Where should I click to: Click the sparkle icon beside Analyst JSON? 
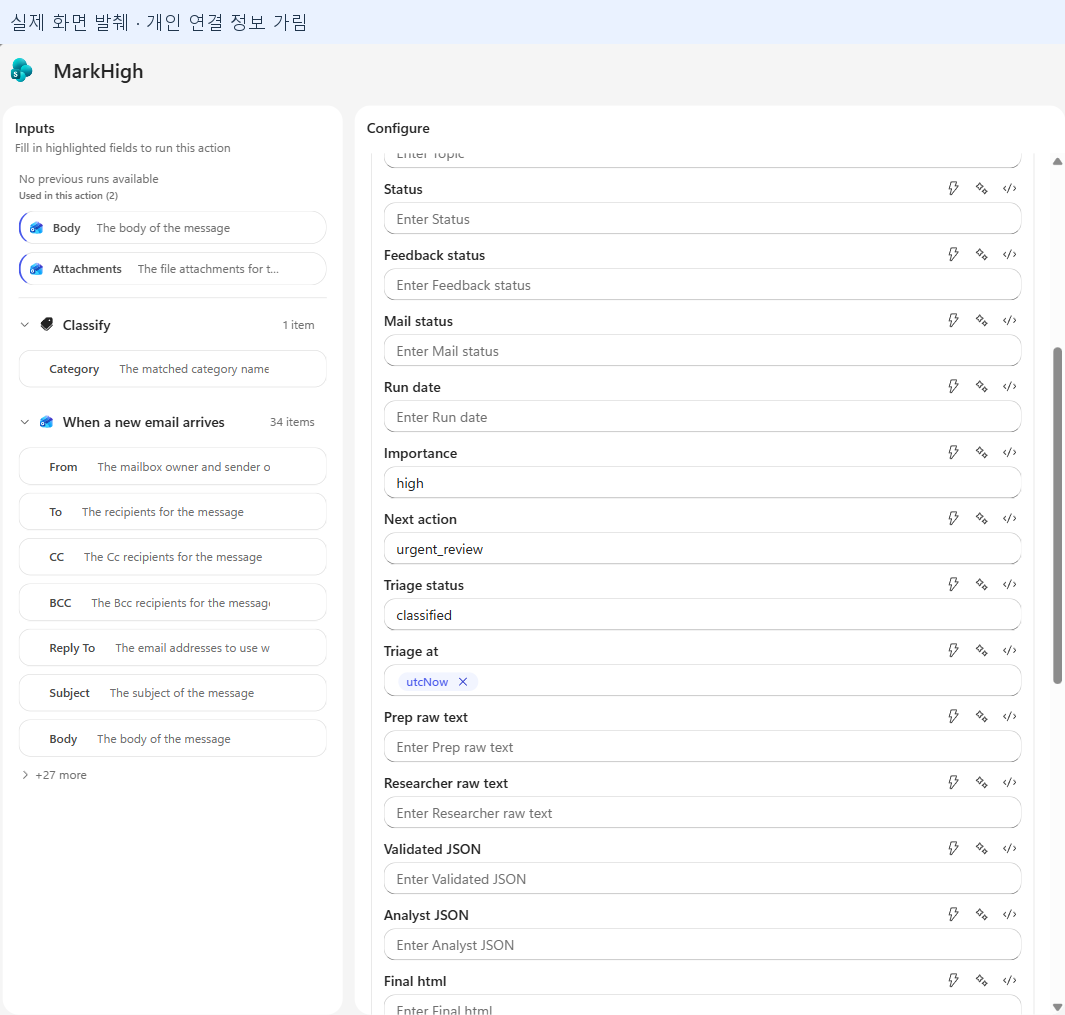pyautogui.click(x=981, y=914)
